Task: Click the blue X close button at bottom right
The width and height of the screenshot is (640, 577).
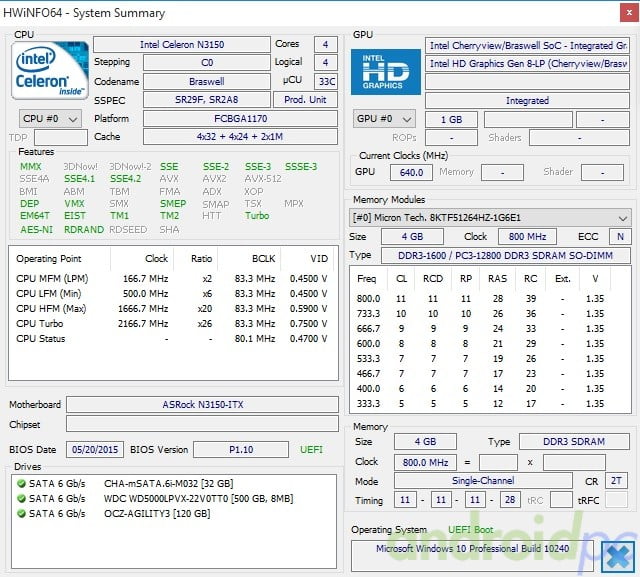Action: tap(619, 557)
